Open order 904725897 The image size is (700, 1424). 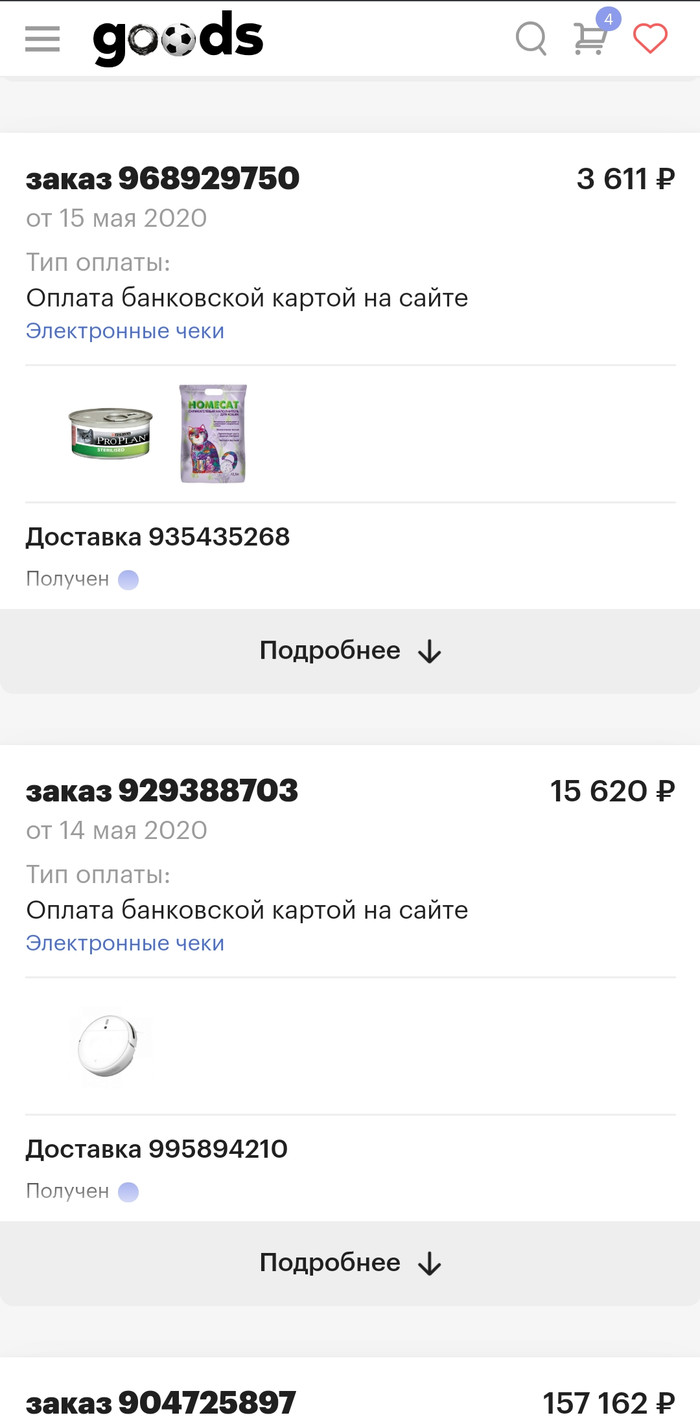161,1402
